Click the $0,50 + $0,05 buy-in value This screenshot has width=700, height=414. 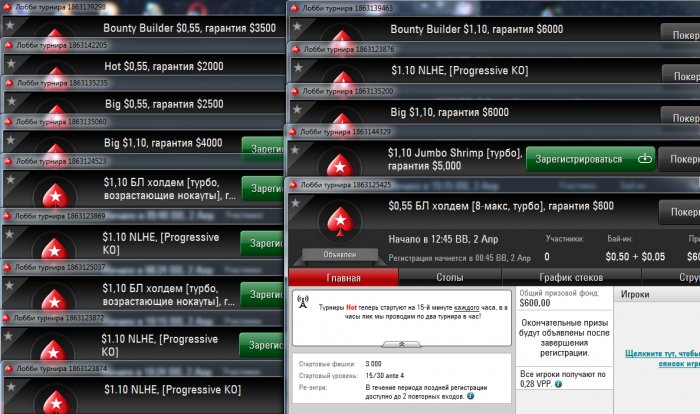[635, 257]
